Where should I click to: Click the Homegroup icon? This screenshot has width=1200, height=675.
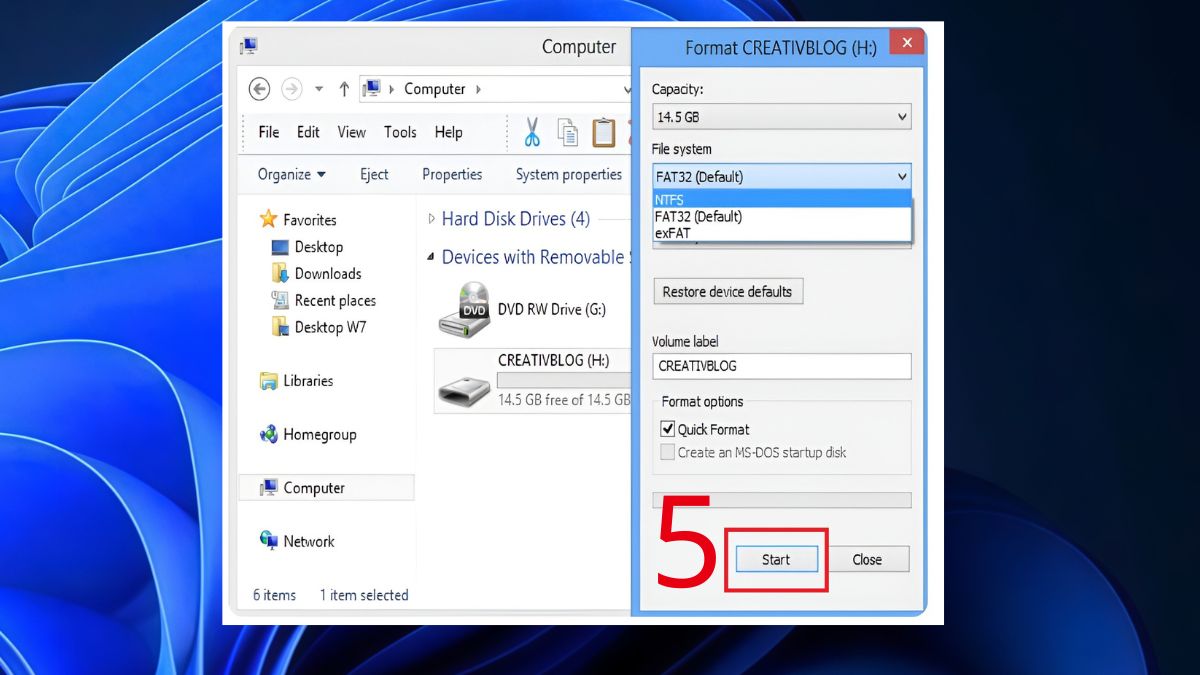point(268,434)
